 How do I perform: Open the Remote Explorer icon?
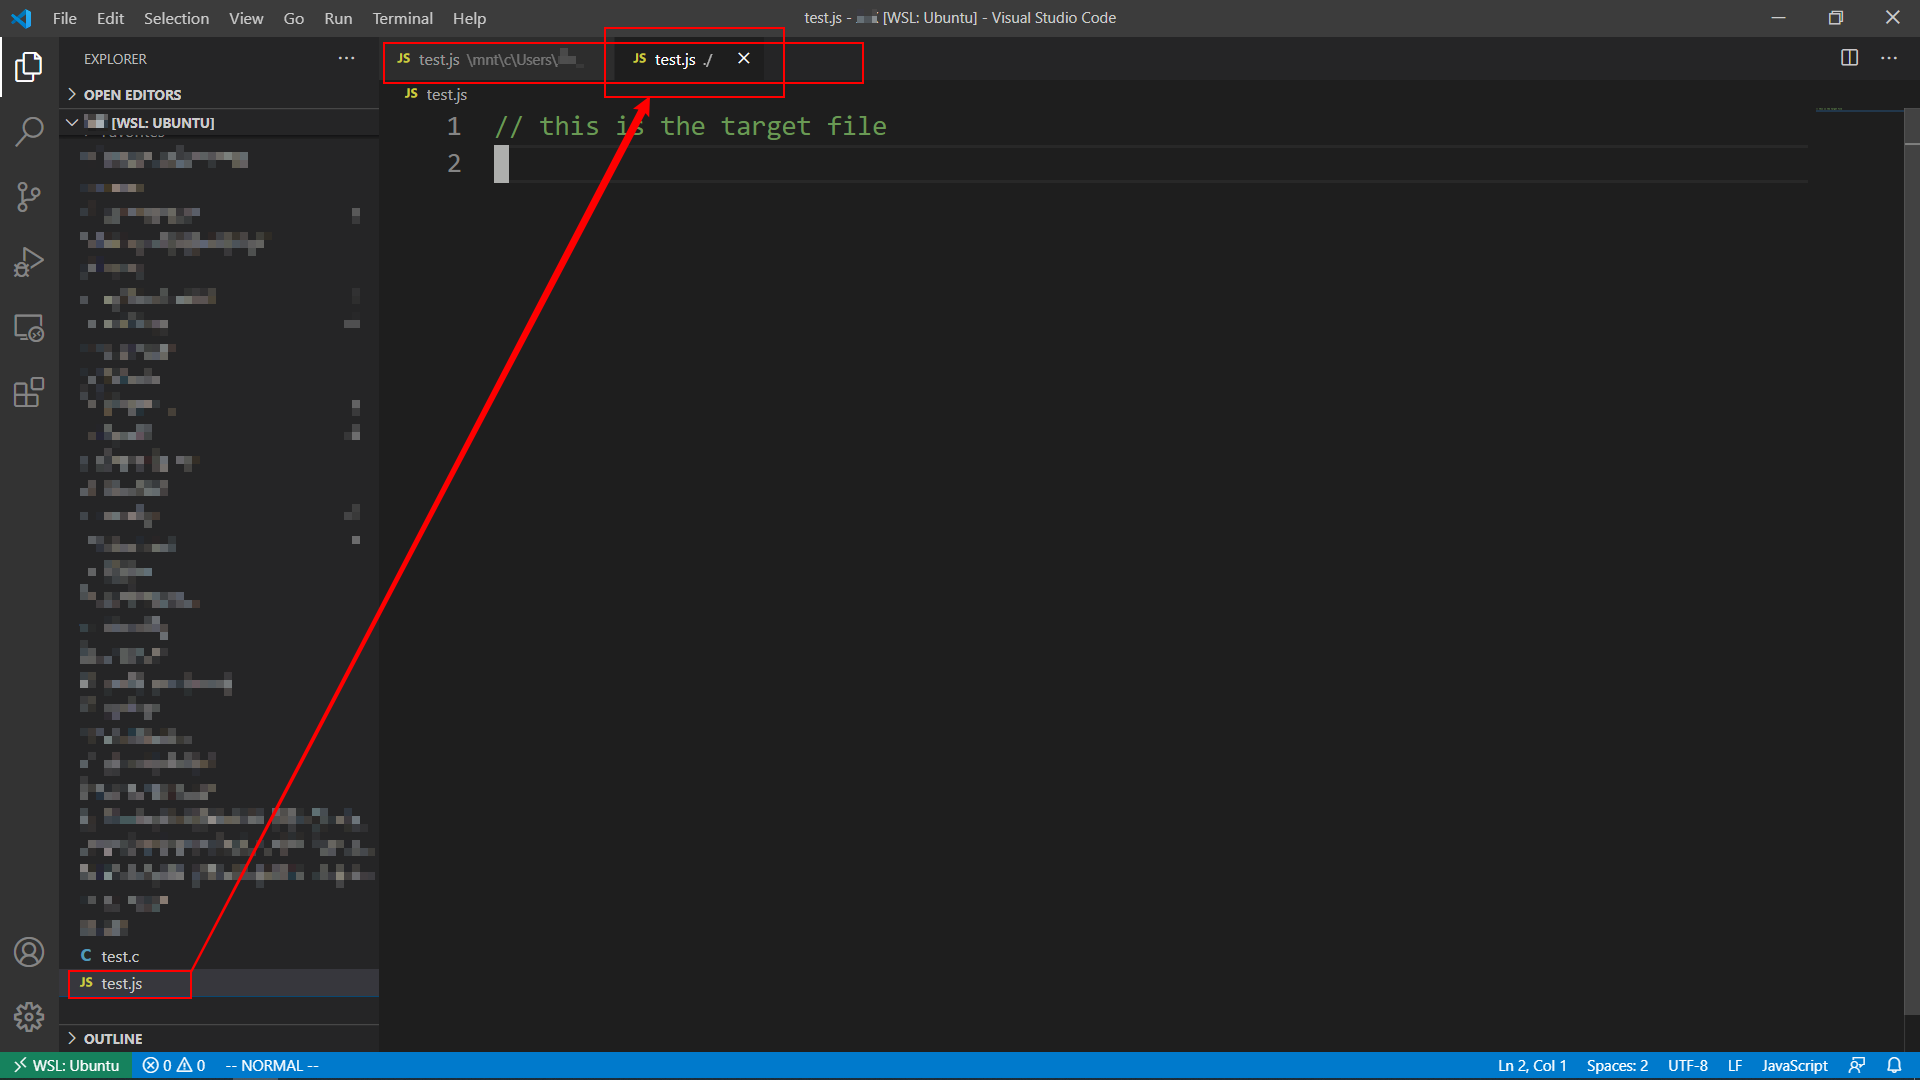(x=29, y=328)
